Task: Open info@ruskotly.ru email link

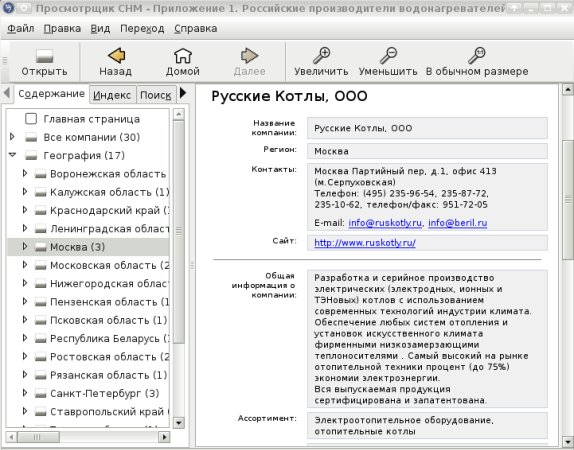Action: pos(385,223)
